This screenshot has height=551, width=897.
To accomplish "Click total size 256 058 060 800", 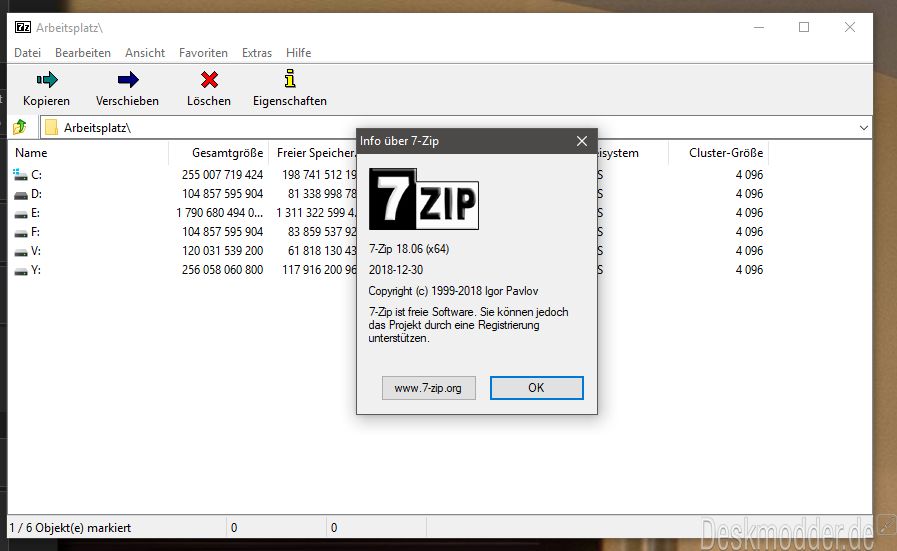I will coord(223,269).
